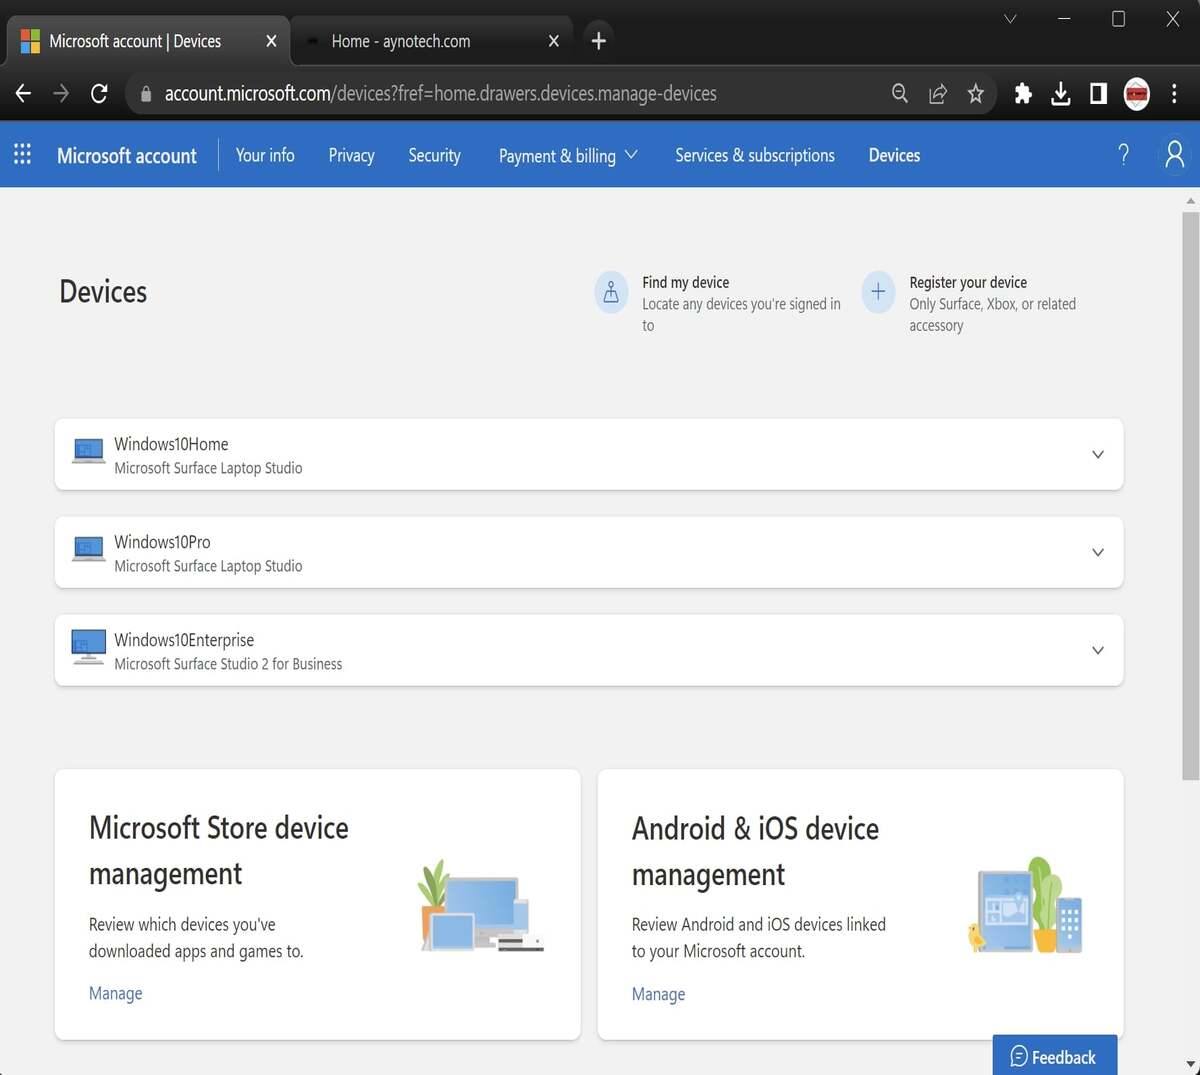Click the Microsoft Store device management heading
Screen dimensions: 1200x1075
coord(219,851)
